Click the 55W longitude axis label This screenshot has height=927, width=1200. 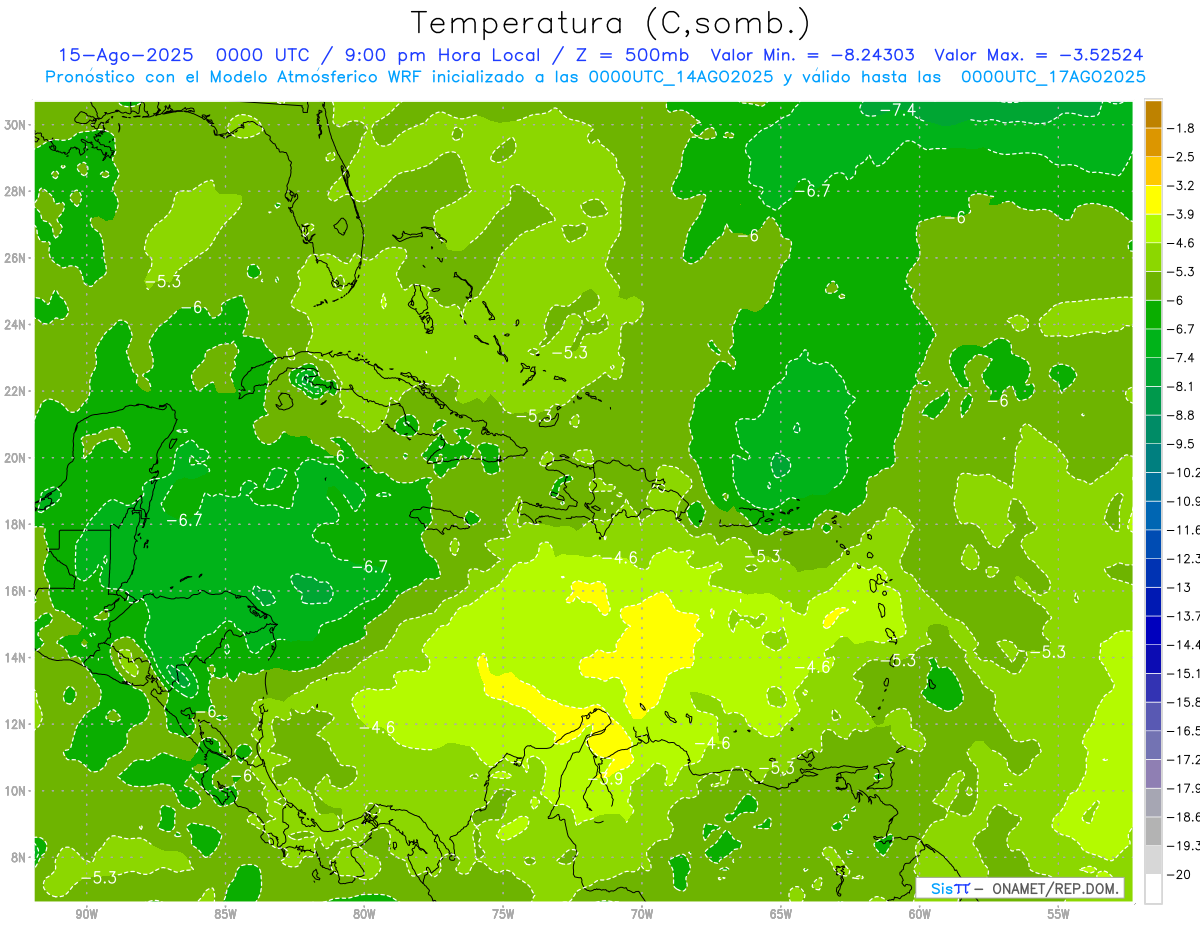(x=1059, y=914)
